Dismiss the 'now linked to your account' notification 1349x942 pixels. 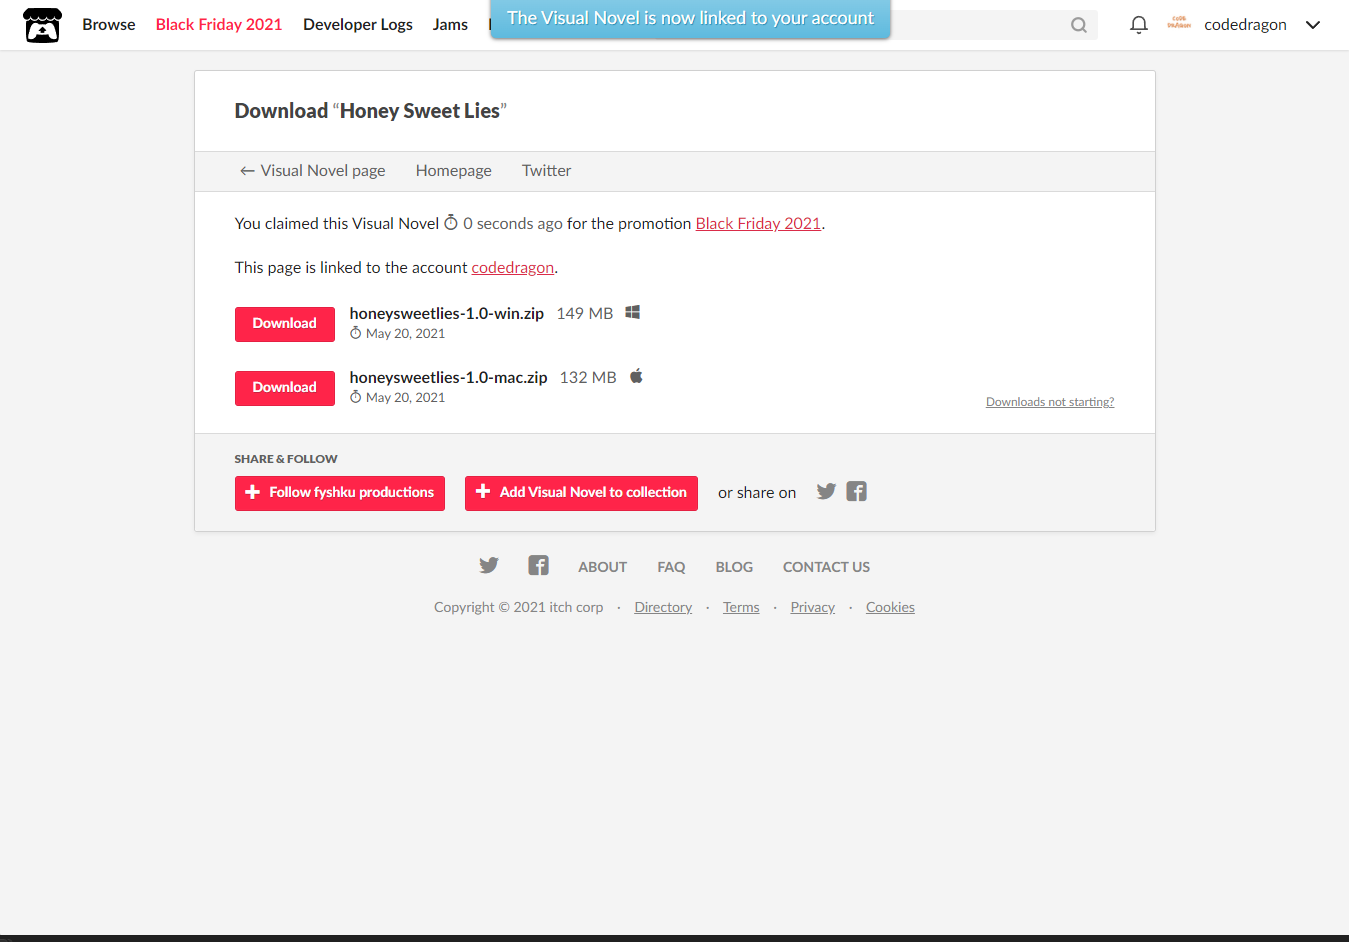click(690, 18)
